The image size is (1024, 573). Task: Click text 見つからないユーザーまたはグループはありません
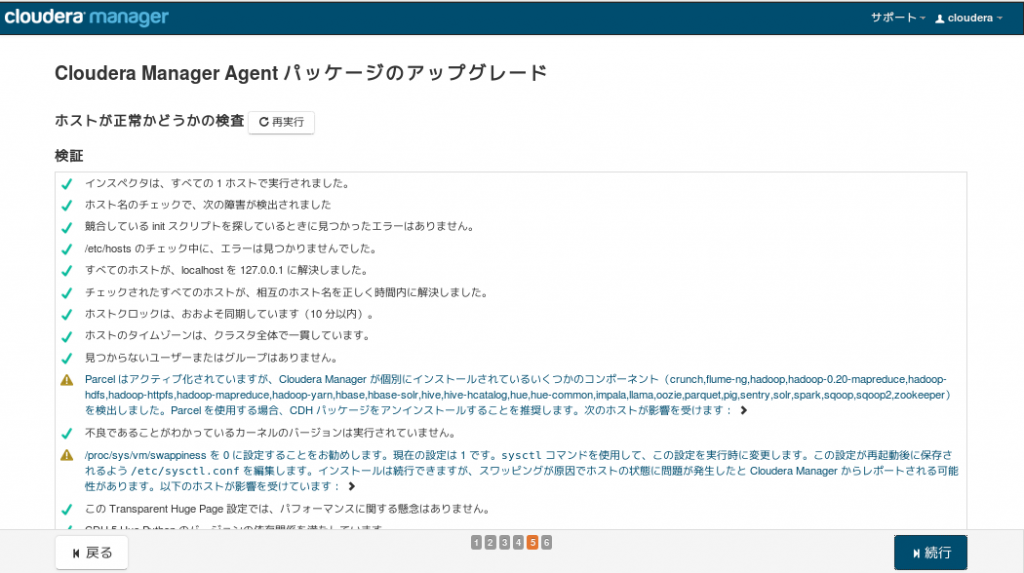(x=212, y=357)
